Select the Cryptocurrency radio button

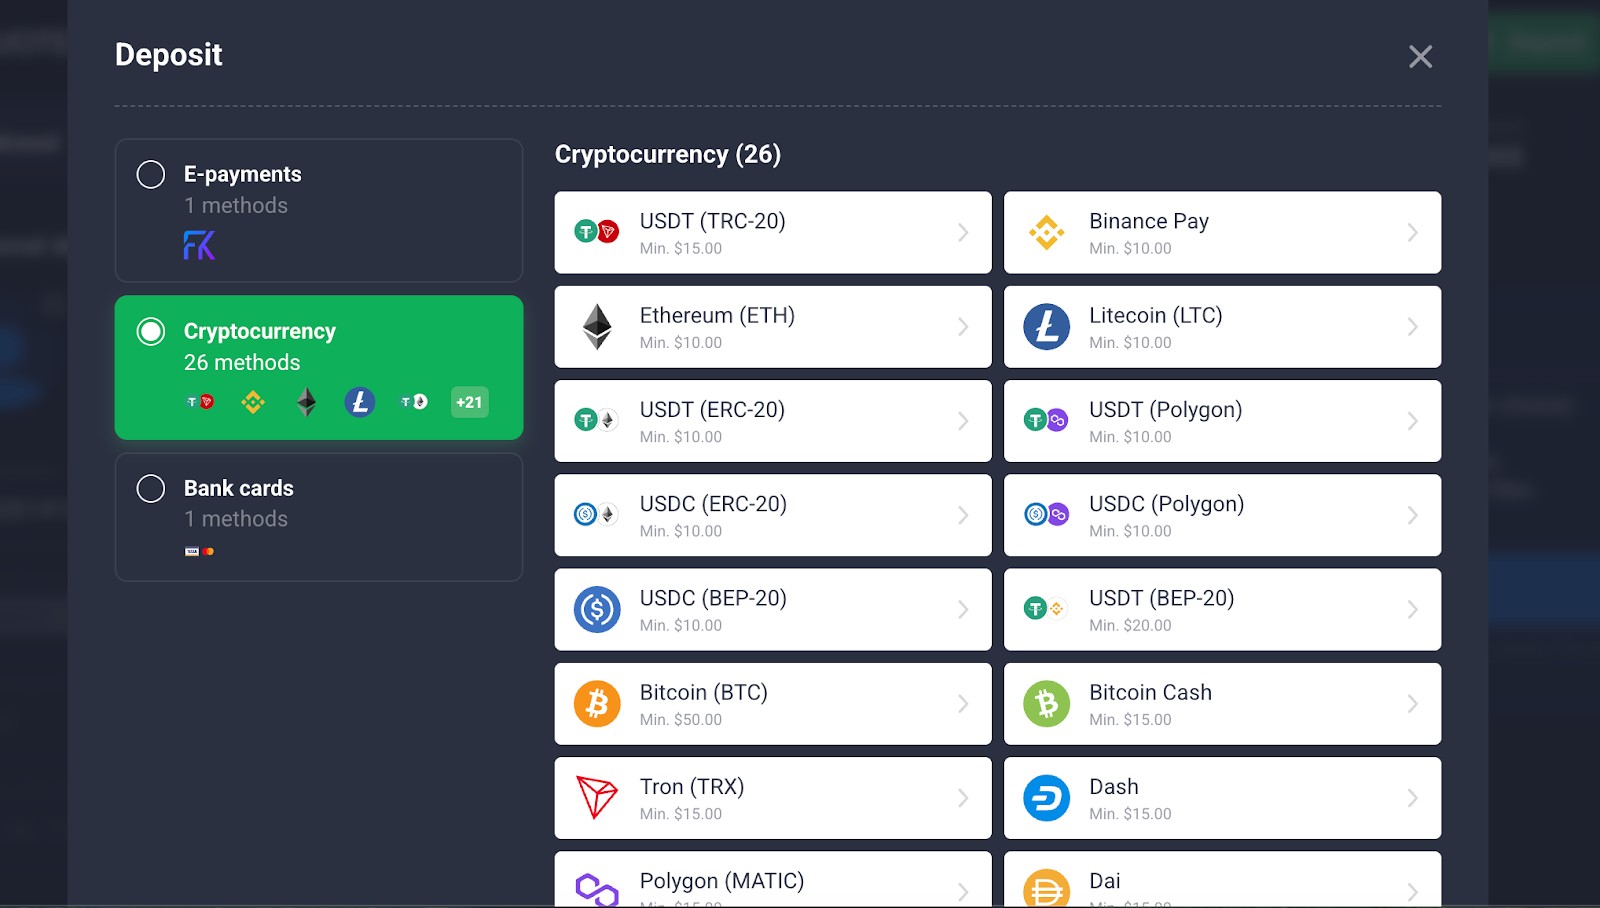(151, 332)
